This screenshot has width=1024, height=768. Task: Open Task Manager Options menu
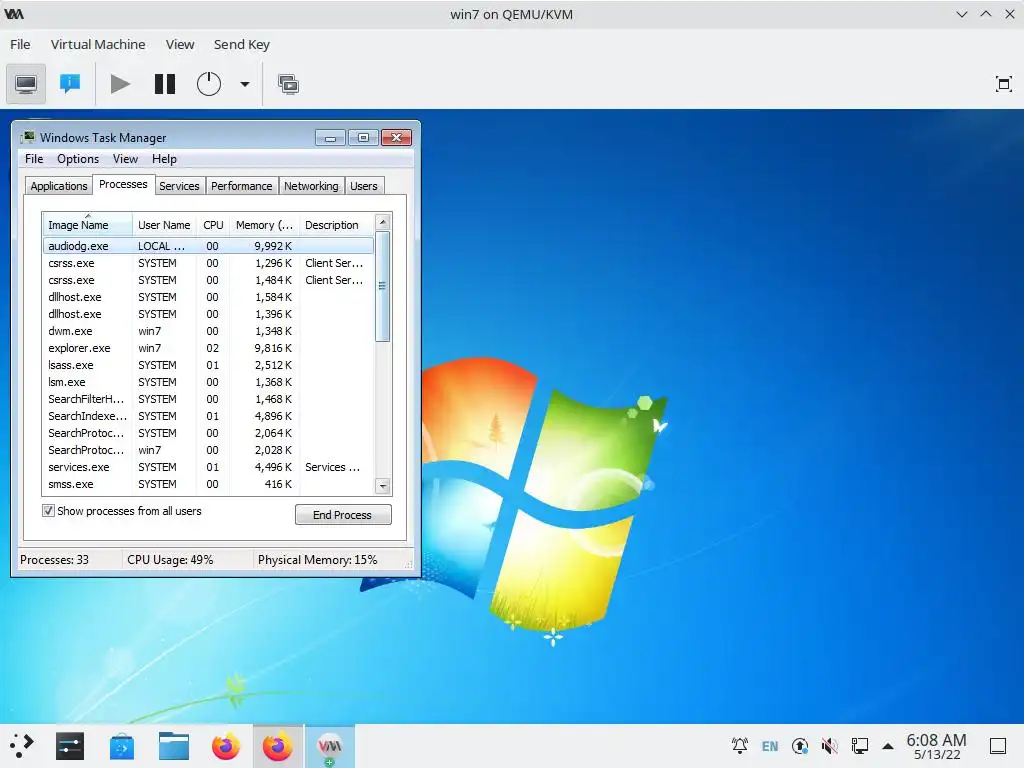pos(78,159)
